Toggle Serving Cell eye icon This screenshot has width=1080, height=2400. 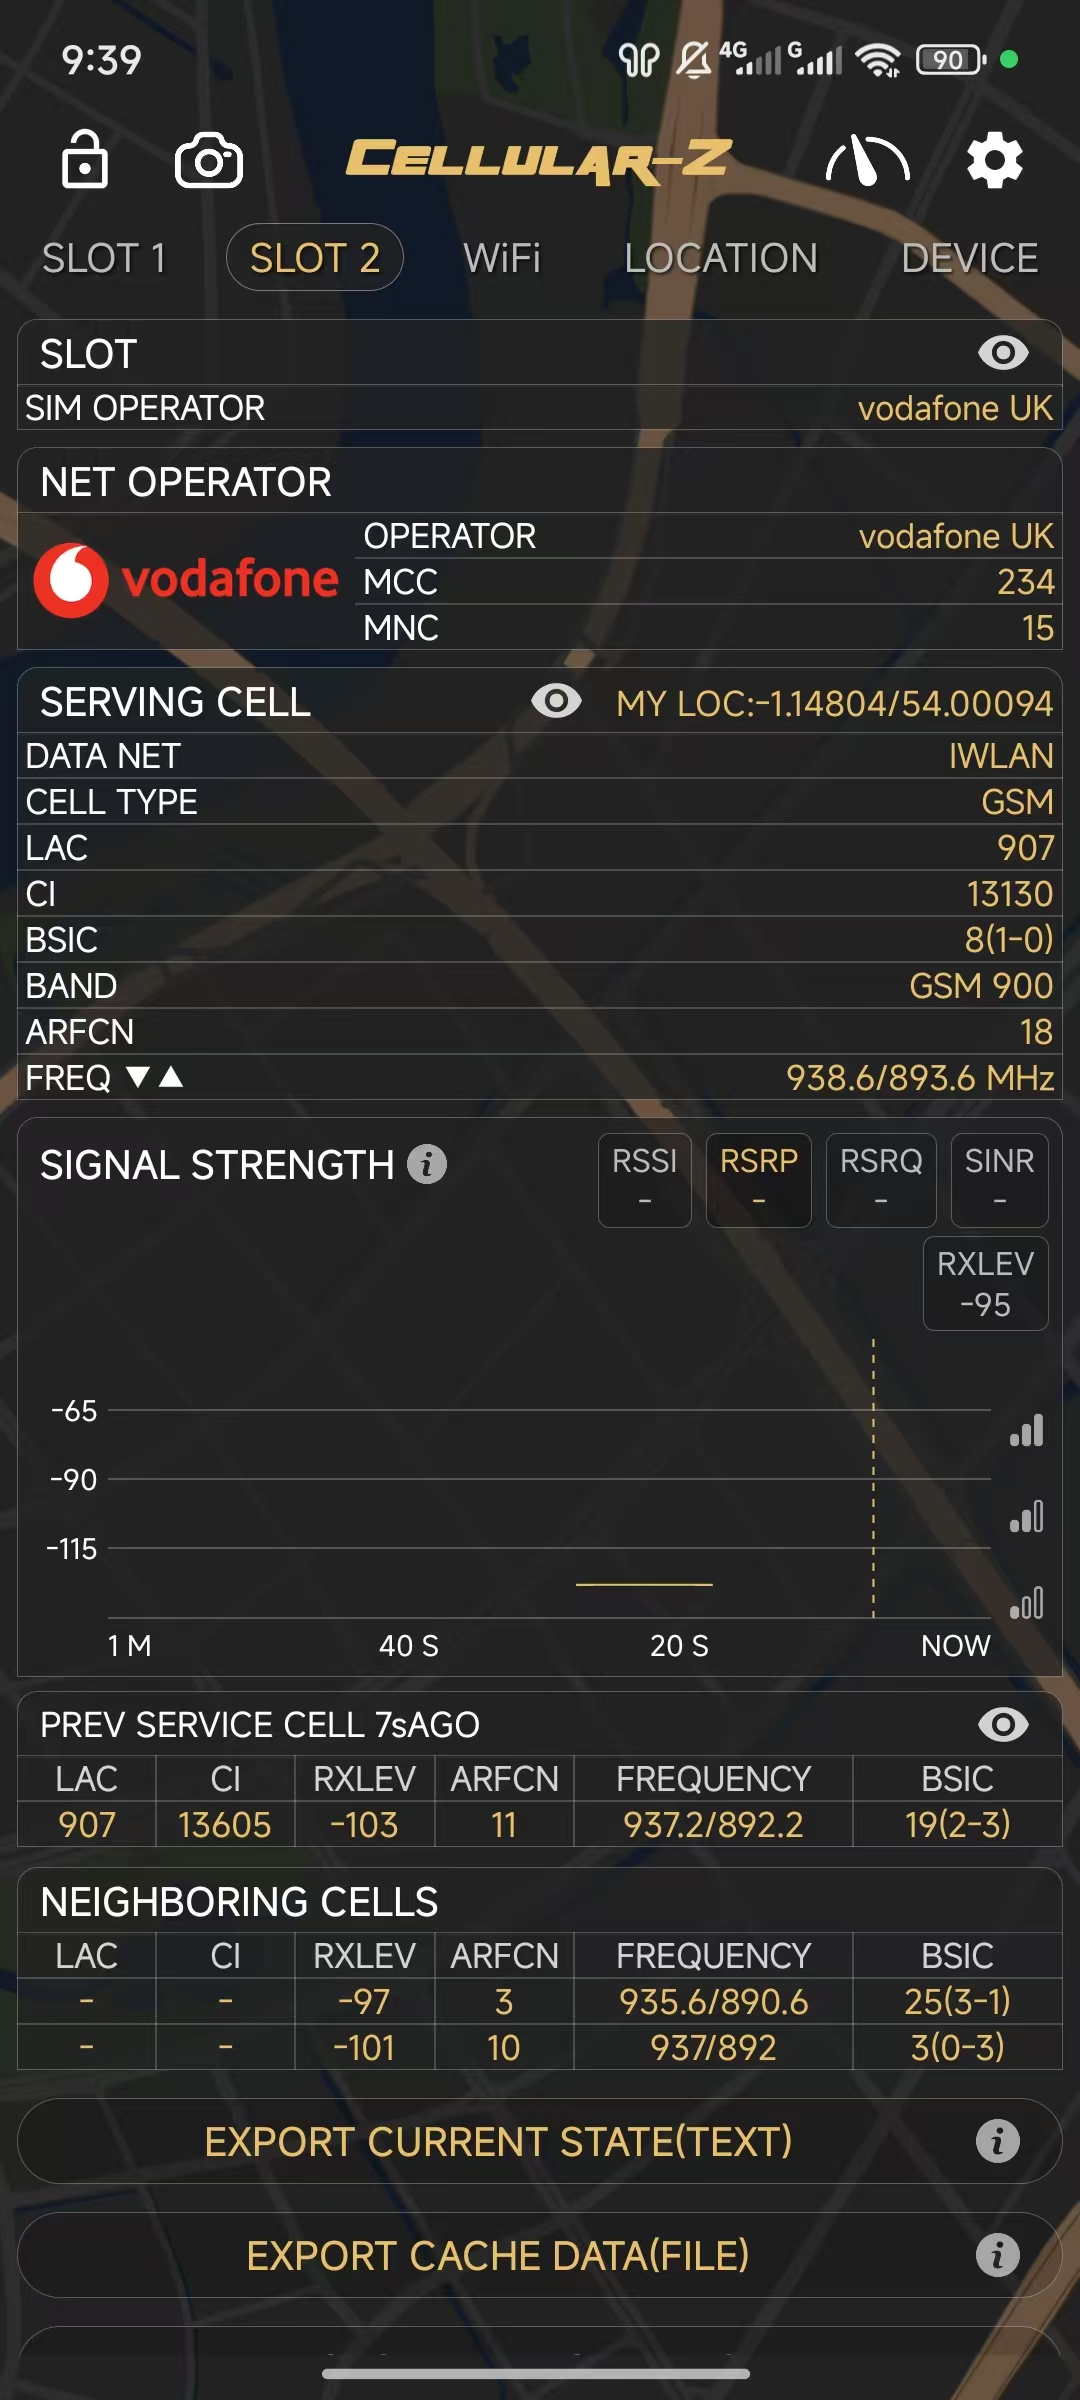[556, 701]
